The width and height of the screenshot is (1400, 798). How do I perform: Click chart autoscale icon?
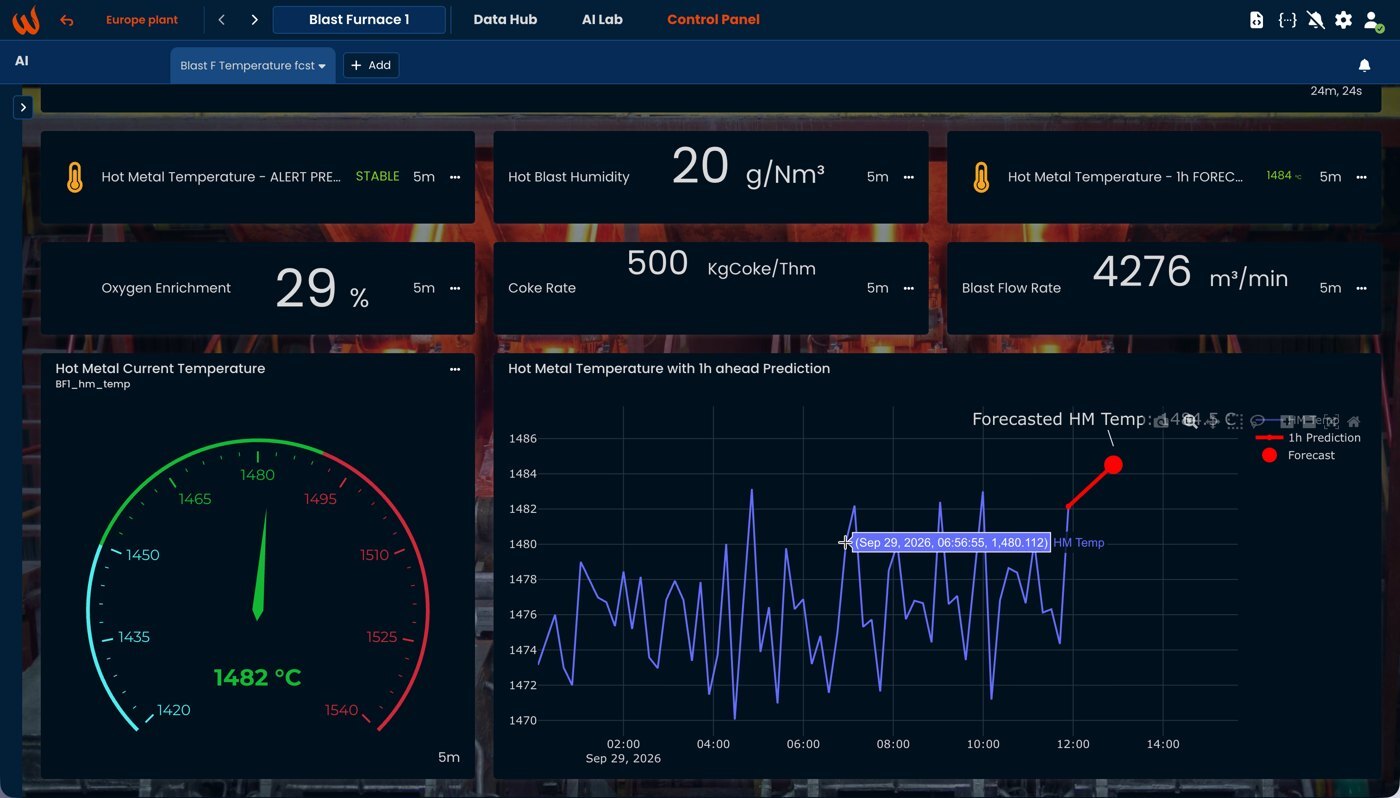click(1331, 421)
